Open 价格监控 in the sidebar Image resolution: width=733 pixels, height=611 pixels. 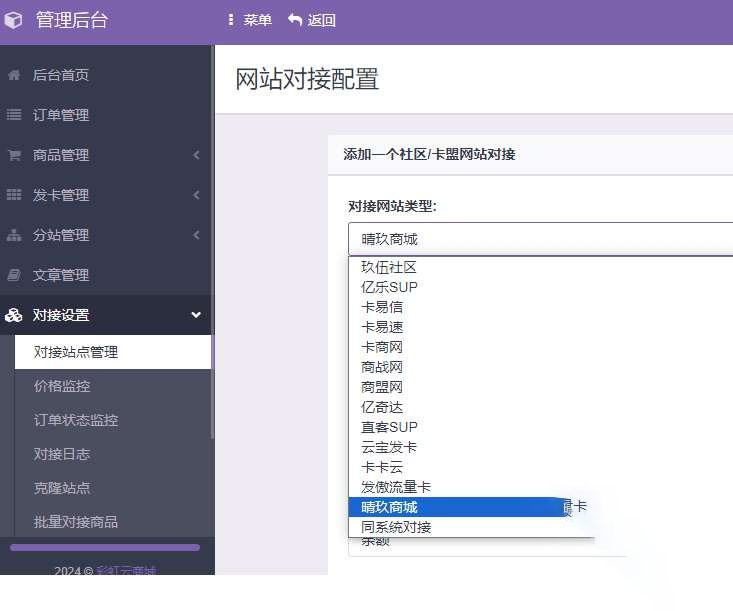pos(62,386)
